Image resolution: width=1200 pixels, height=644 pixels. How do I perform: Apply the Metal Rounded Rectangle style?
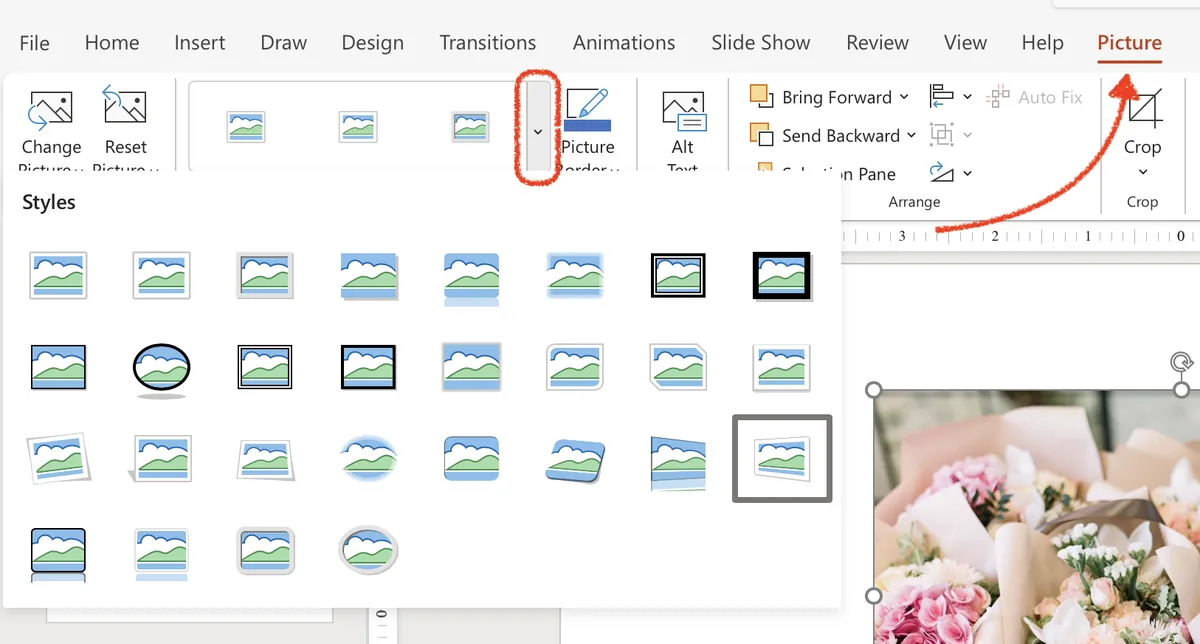tap(265, 550)
